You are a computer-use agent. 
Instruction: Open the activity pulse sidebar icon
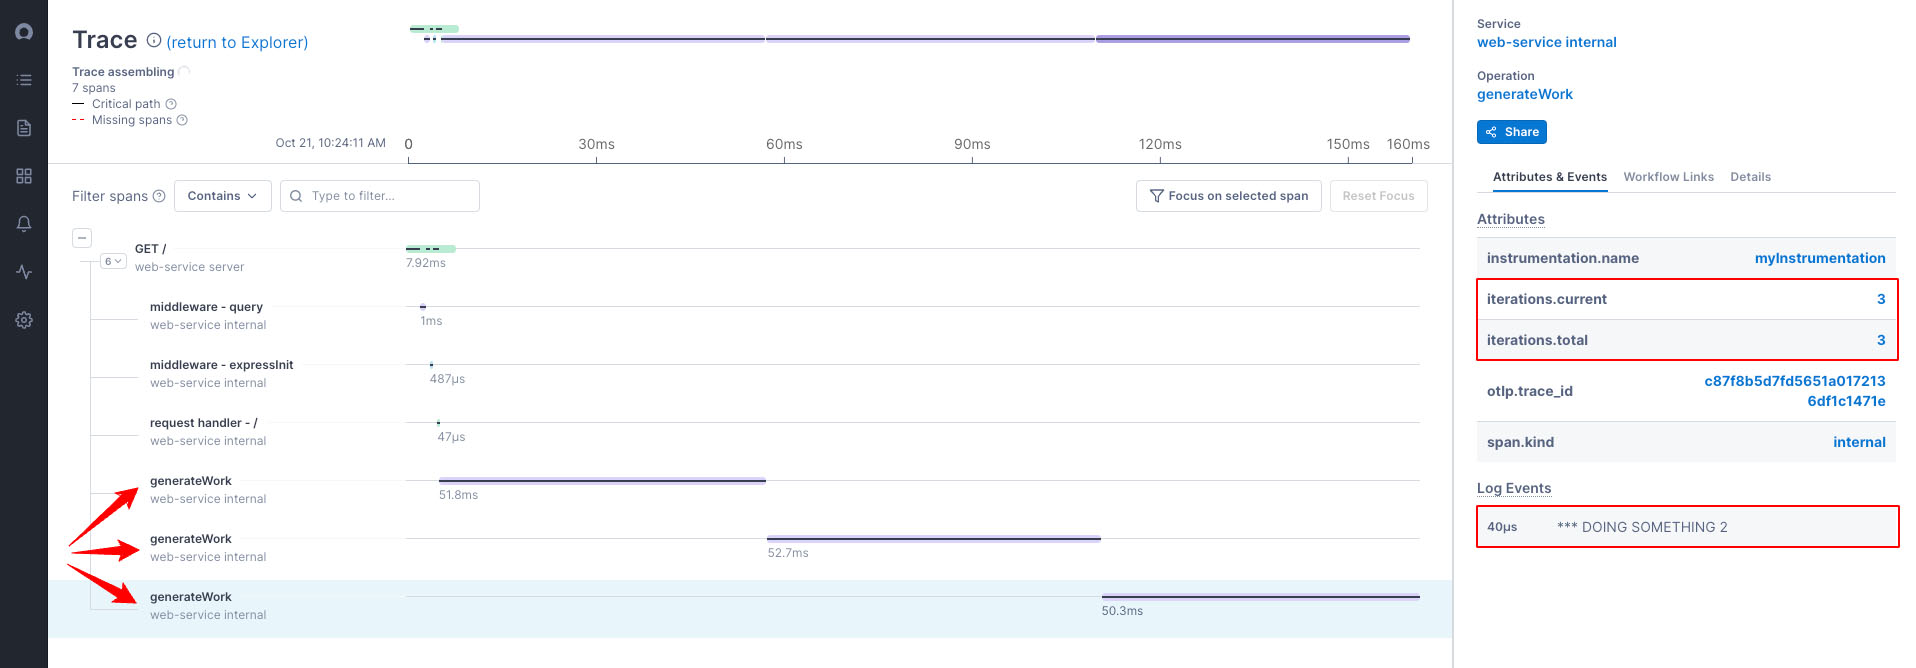24,272
